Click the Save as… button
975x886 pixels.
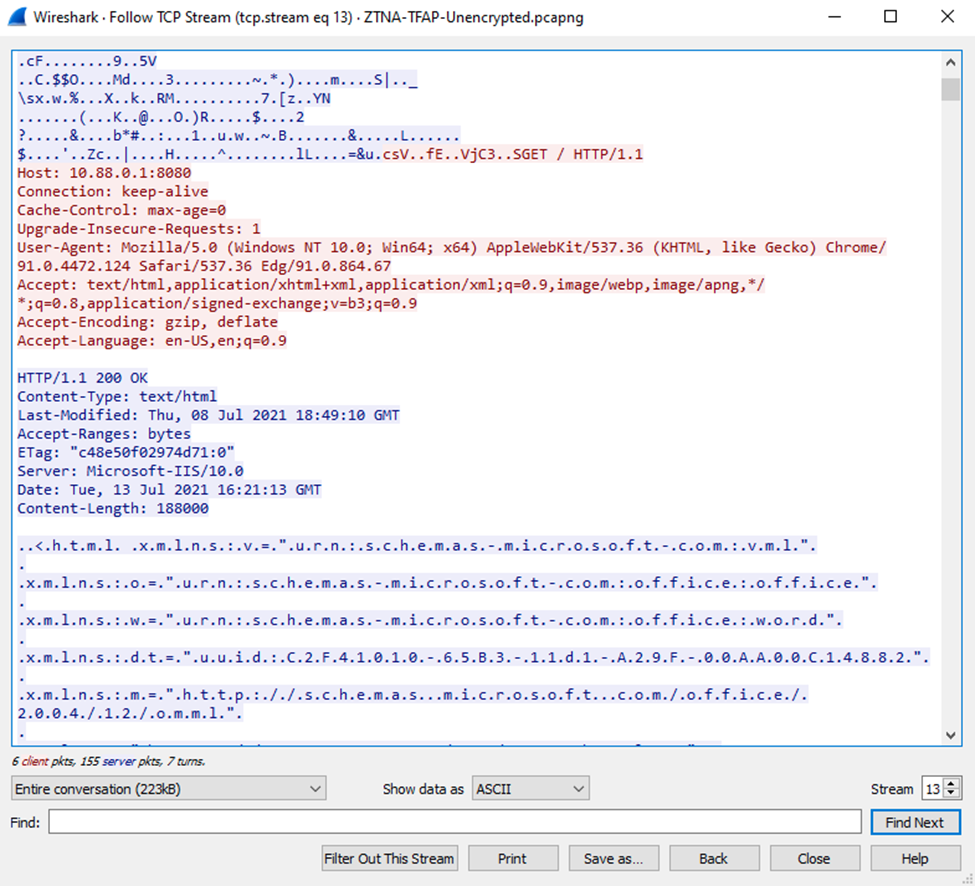[x=613, y=858]
